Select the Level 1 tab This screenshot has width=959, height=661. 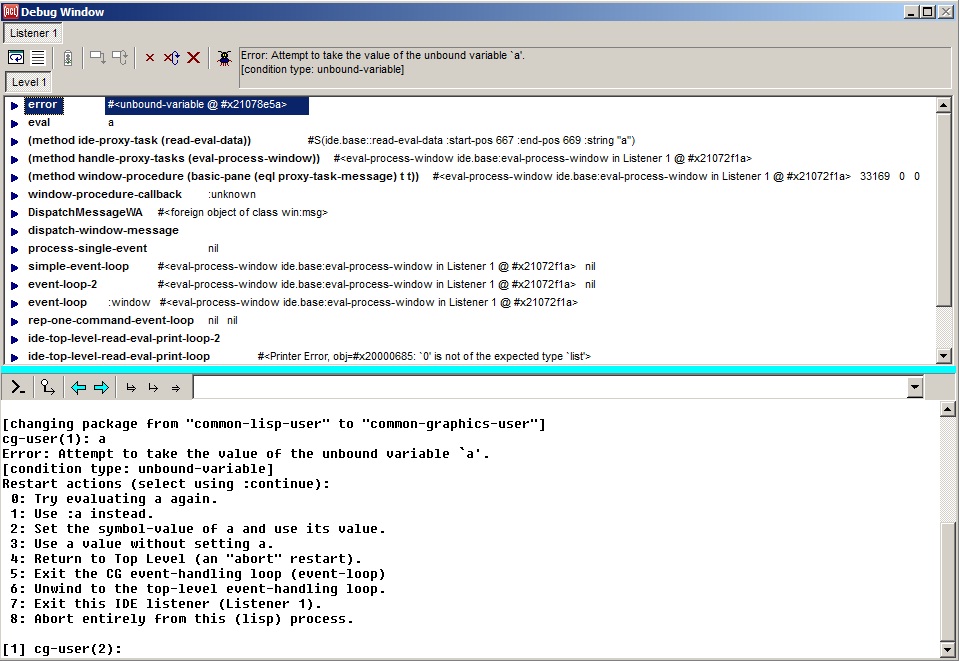pos(29,82)
